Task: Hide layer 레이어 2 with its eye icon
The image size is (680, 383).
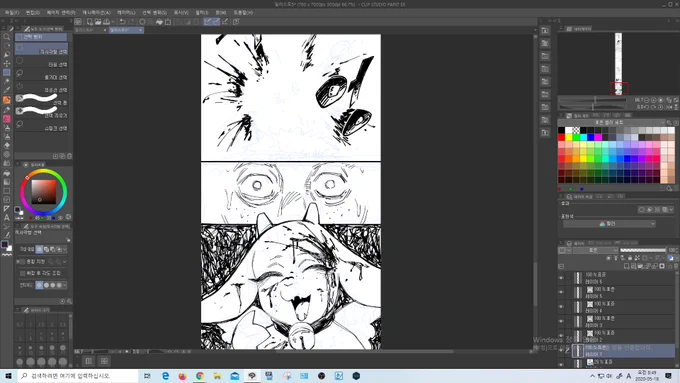Action: pyautogui.click(x=561, y=336)
